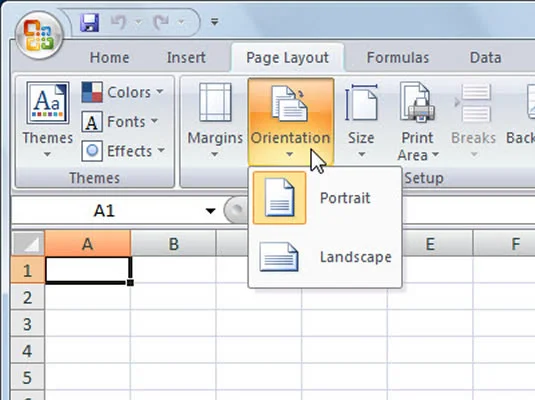Expand the Fonts theme dropdown
The width and height of the screenshot is (535, 400).
click(x=120, y=122)
